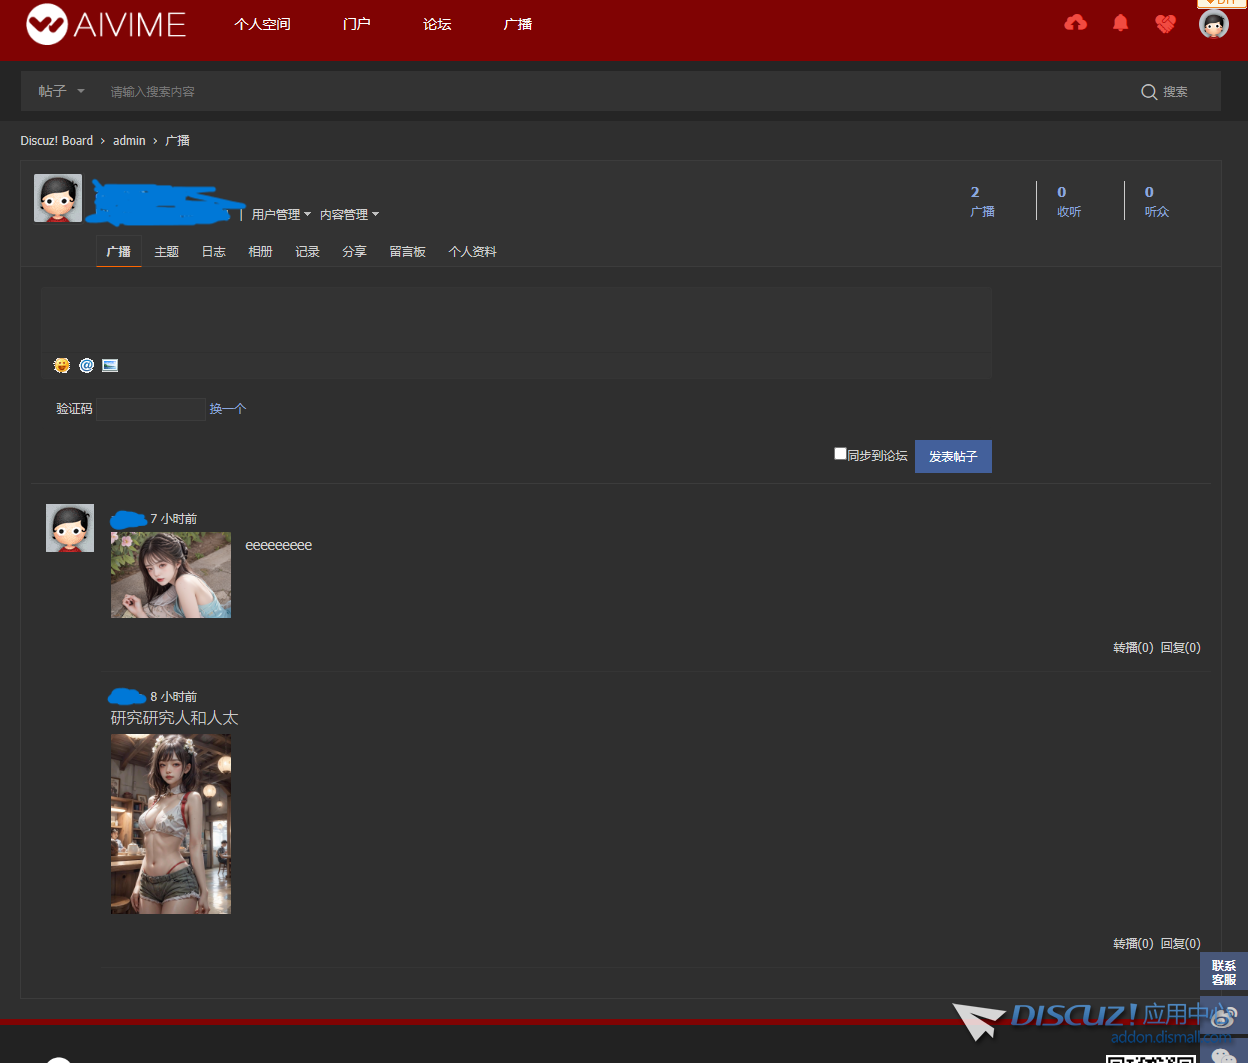Viewport: 1250px width, 1063px height.
Task: Enable the 同步到论坛 checkbox
Action: coord(840,454)
